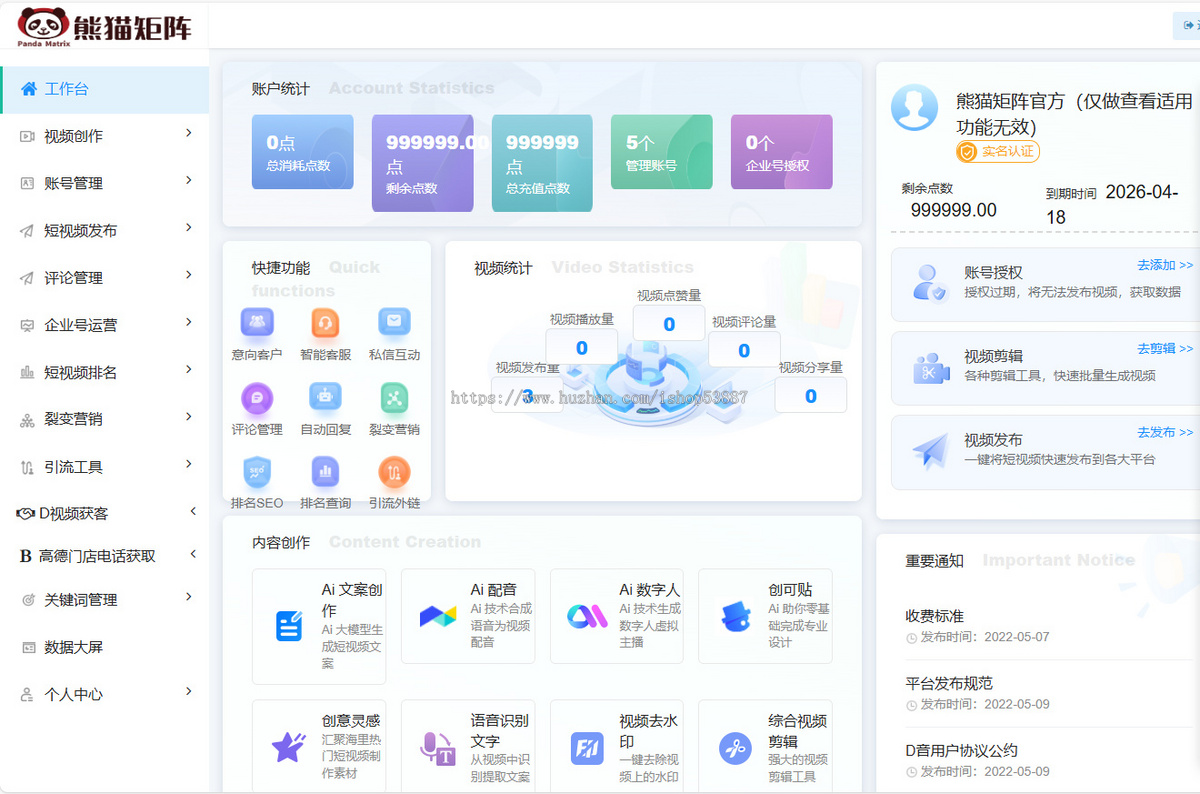The height and width of the screenshot is (794, 1200).
Task: Expand the D视频获客 sidebar menu
Action: pyautogui.click(x=104, y=513)
